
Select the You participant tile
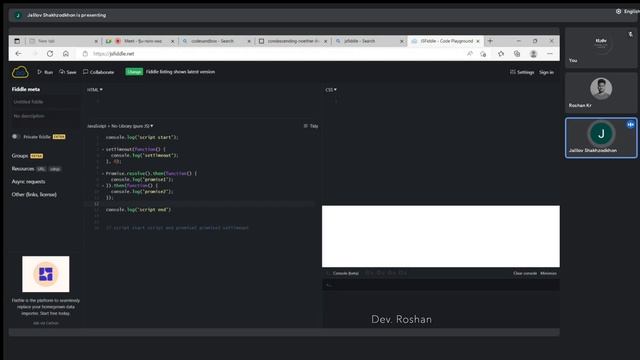tap(601, 48)
